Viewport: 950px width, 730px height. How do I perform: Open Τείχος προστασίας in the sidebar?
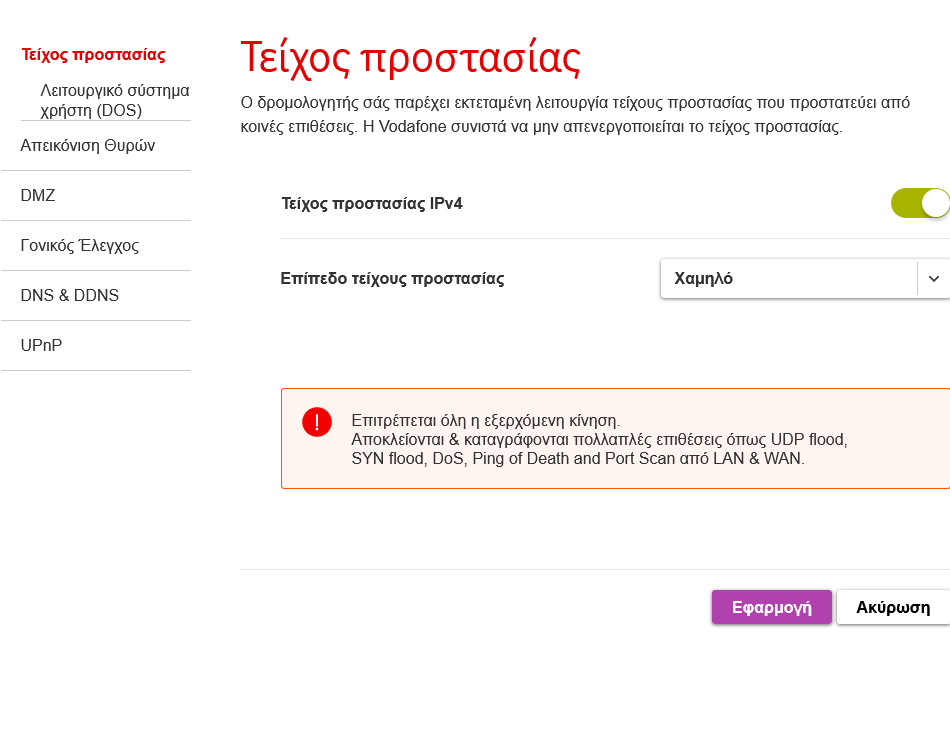(x=93, y=55)
